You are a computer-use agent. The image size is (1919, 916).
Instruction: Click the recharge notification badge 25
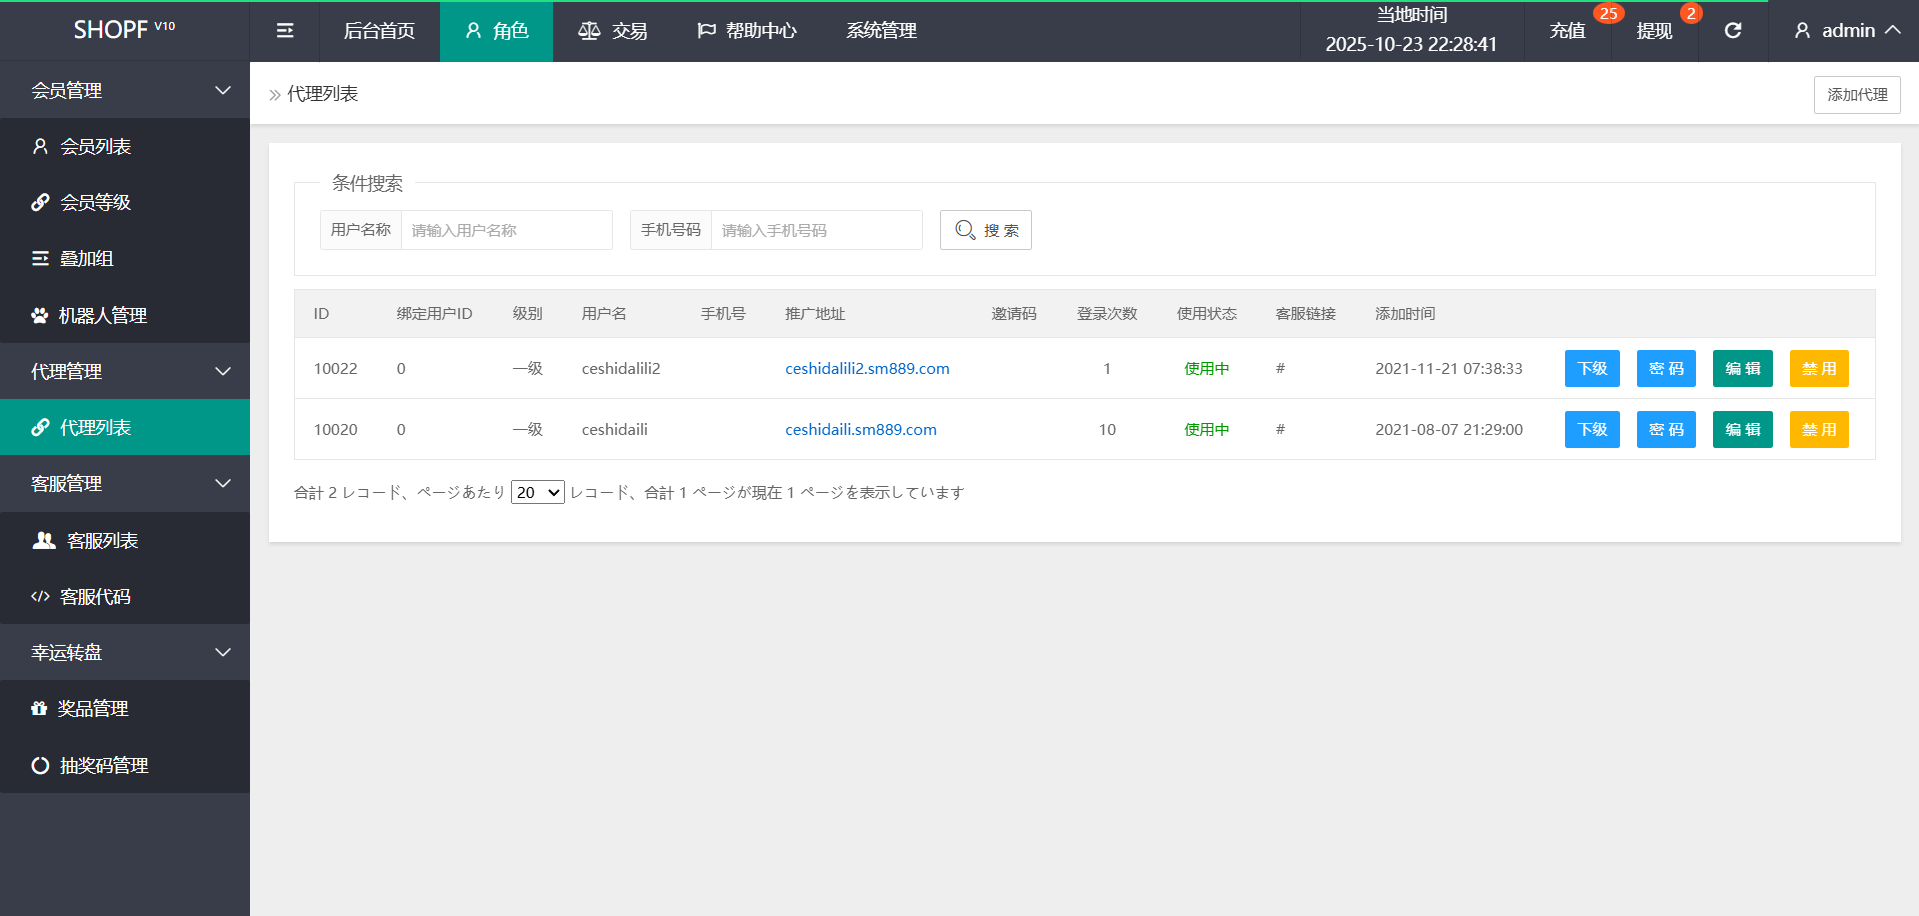click(x=1608, y=13)
